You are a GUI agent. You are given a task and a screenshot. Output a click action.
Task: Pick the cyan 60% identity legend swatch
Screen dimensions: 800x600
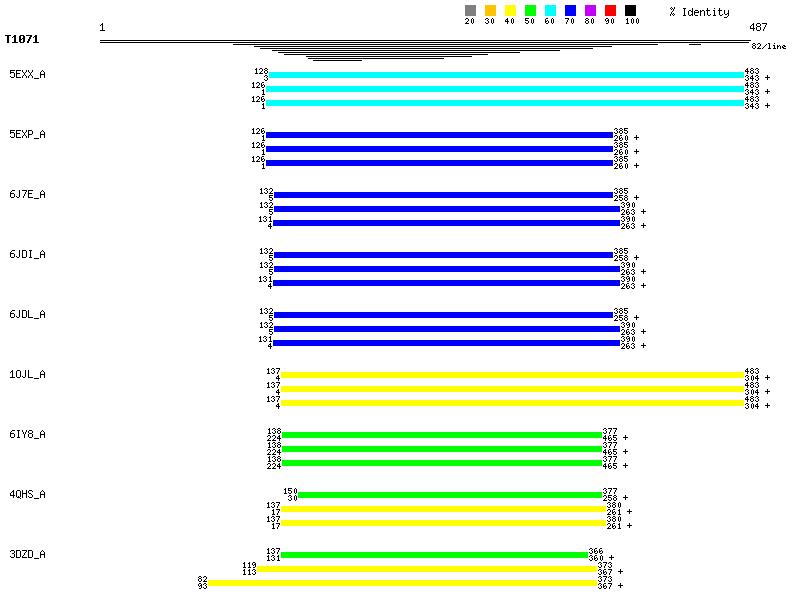(550, 11)
